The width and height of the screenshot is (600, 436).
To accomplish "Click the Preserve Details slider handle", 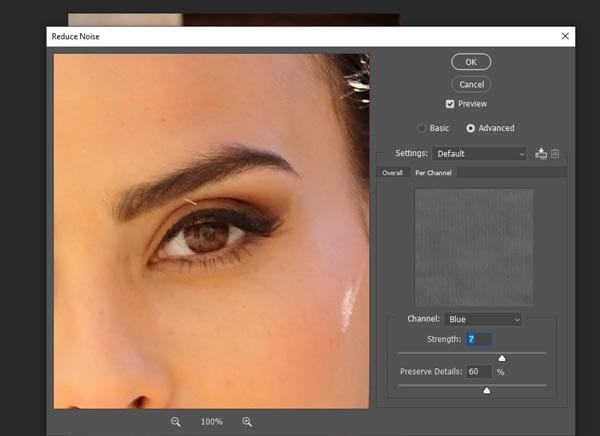I will (x=487, y=390).
